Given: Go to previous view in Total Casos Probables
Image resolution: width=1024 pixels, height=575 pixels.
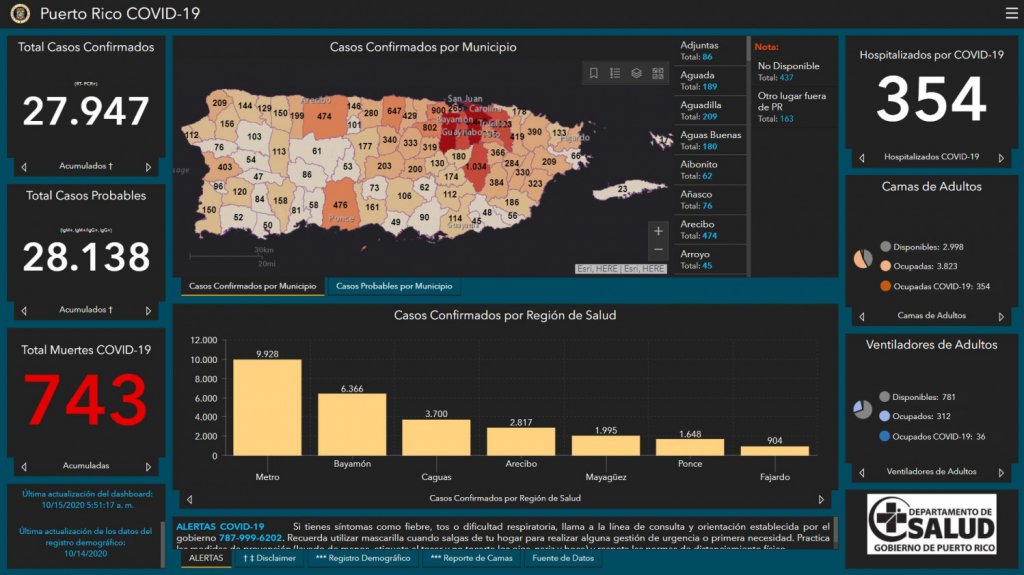Looking at the screenshot, I should pos(24,310).
